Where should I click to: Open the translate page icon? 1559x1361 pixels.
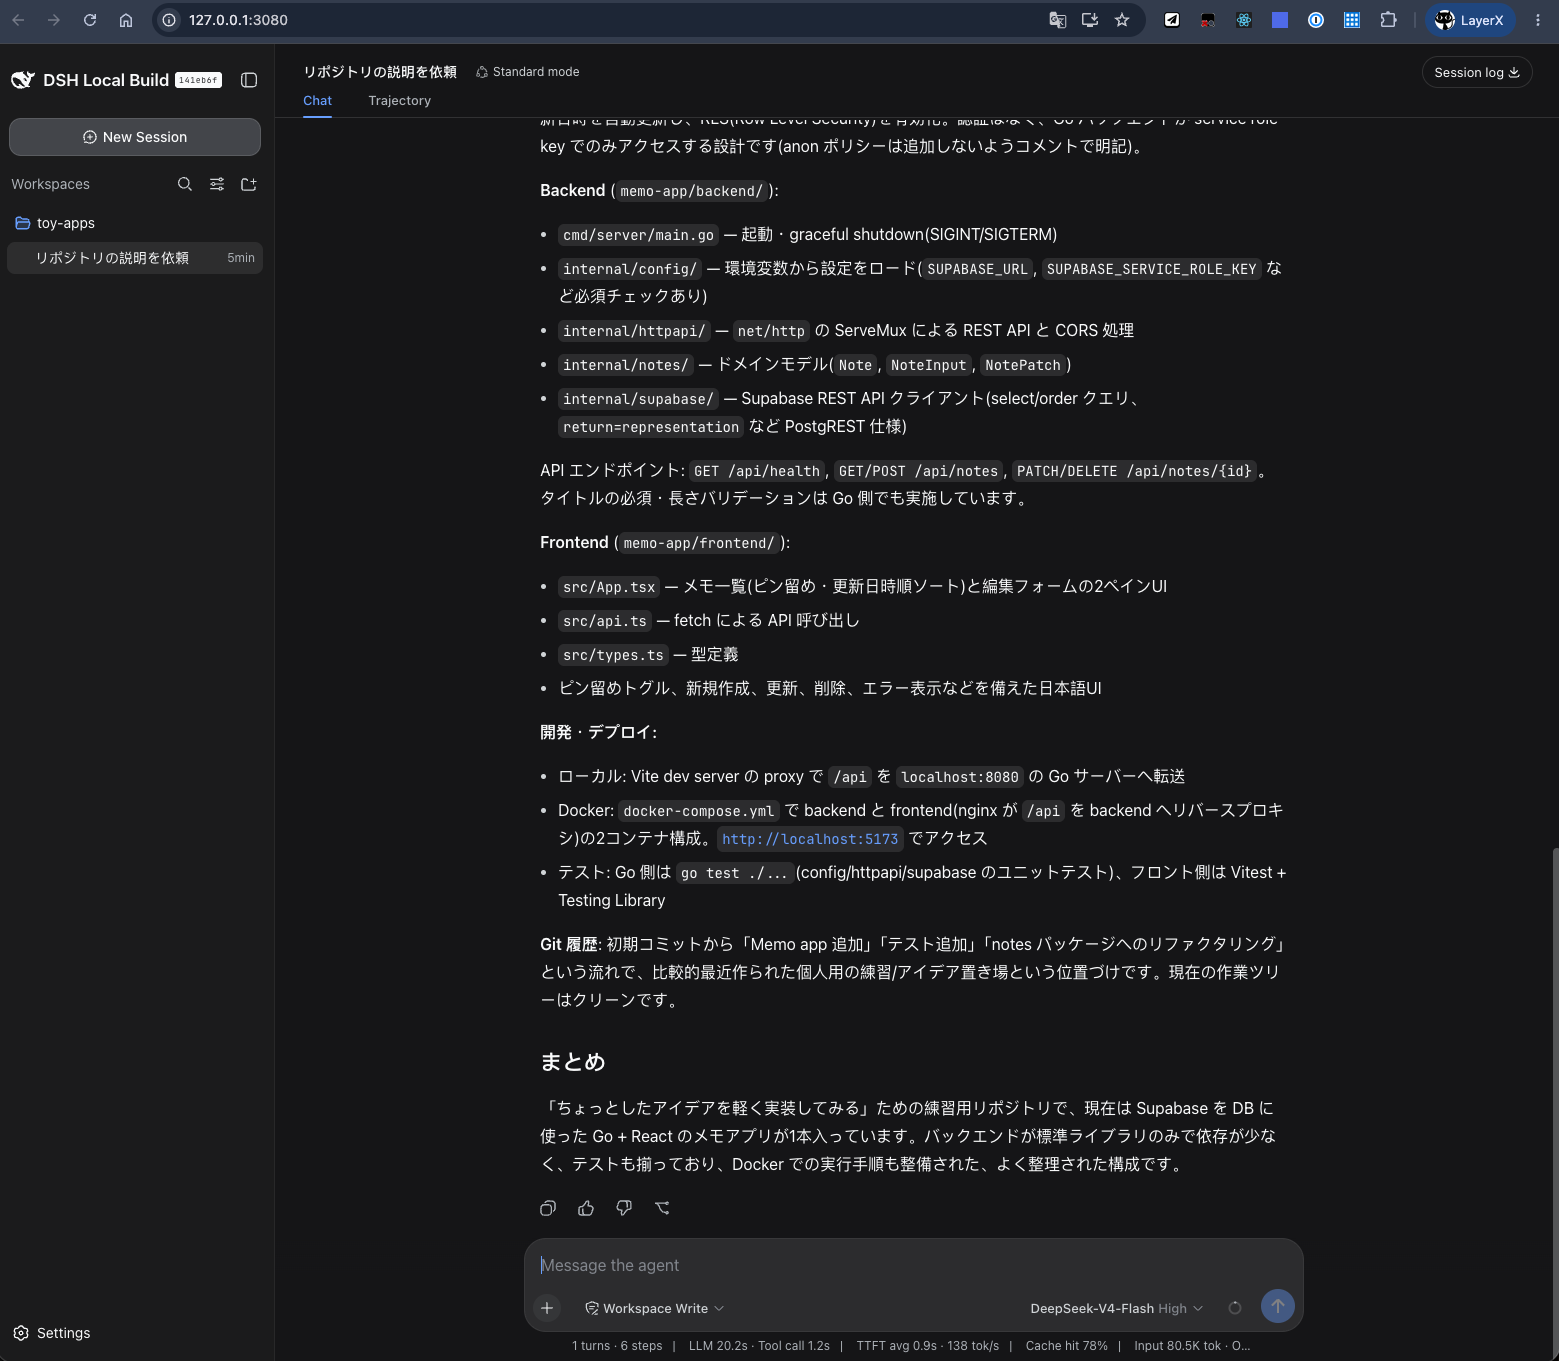tap(1057, 20)
